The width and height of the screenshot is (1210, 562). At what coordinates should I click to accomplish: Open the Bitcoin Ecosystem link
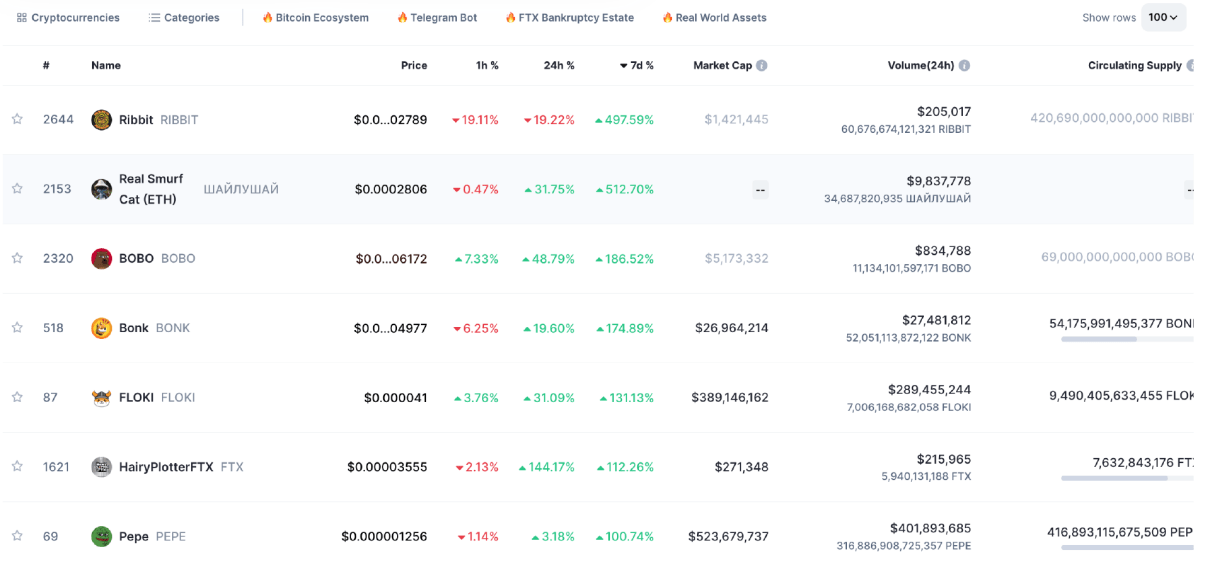(315, 18)
